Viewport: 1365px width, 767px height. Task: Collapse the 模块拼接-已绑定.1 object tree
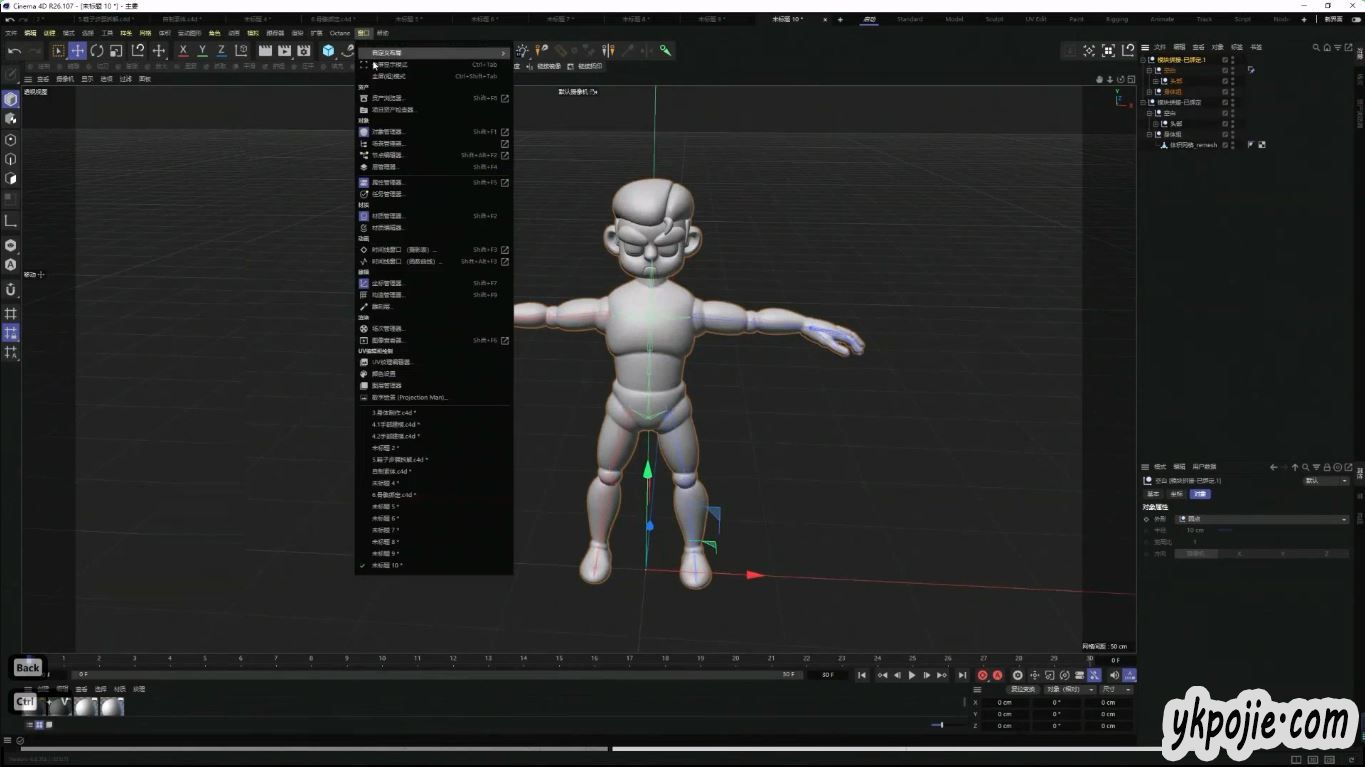point(1143,60)
